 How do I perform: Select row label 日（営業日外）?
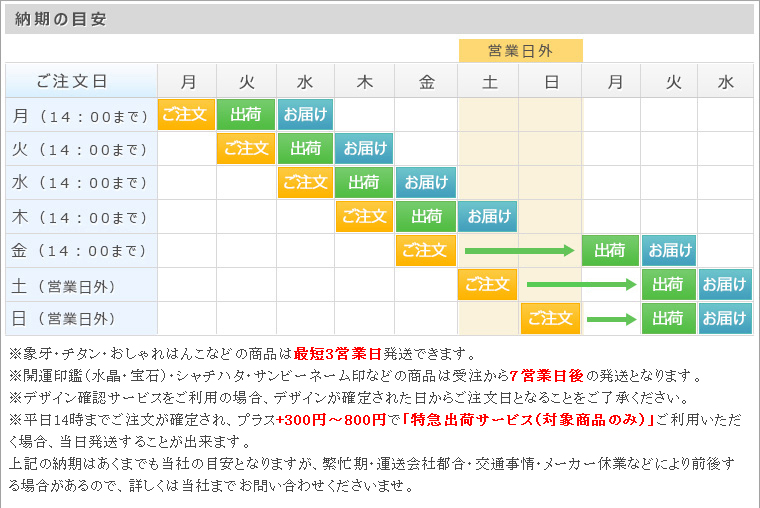point(81,318)
